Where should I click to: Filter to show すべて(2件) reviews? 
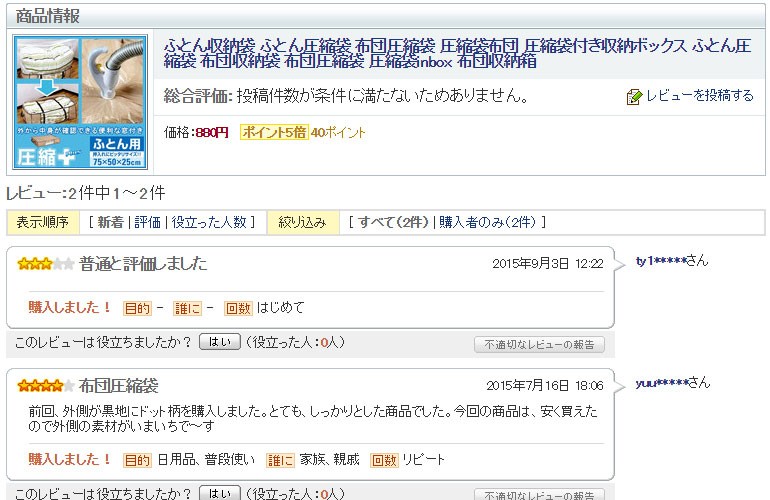(x=392, y=222)
